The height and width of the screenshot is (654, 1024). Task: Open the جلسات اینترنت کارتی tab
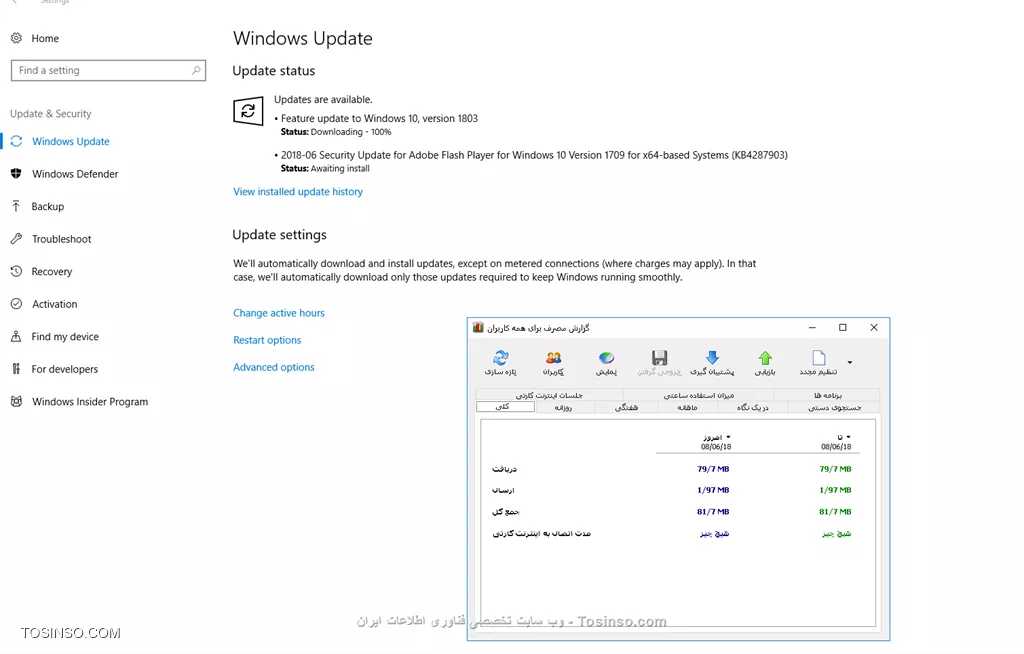point(549,395)
